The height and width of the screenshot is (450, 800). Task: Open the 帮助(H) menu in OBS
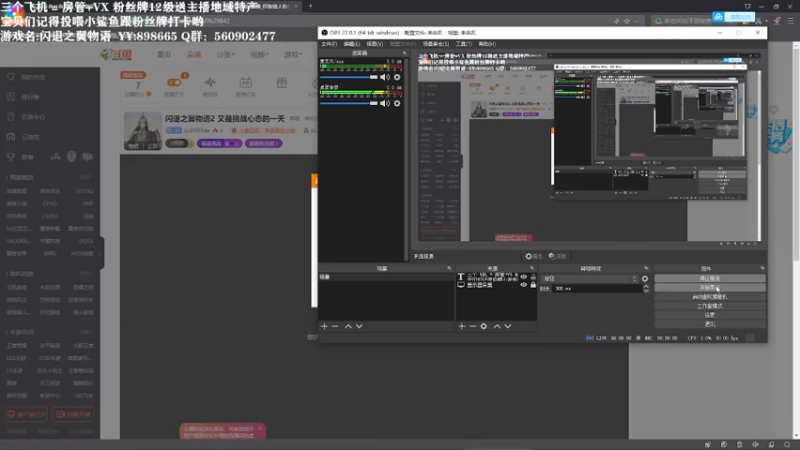[x=487, y=44]
